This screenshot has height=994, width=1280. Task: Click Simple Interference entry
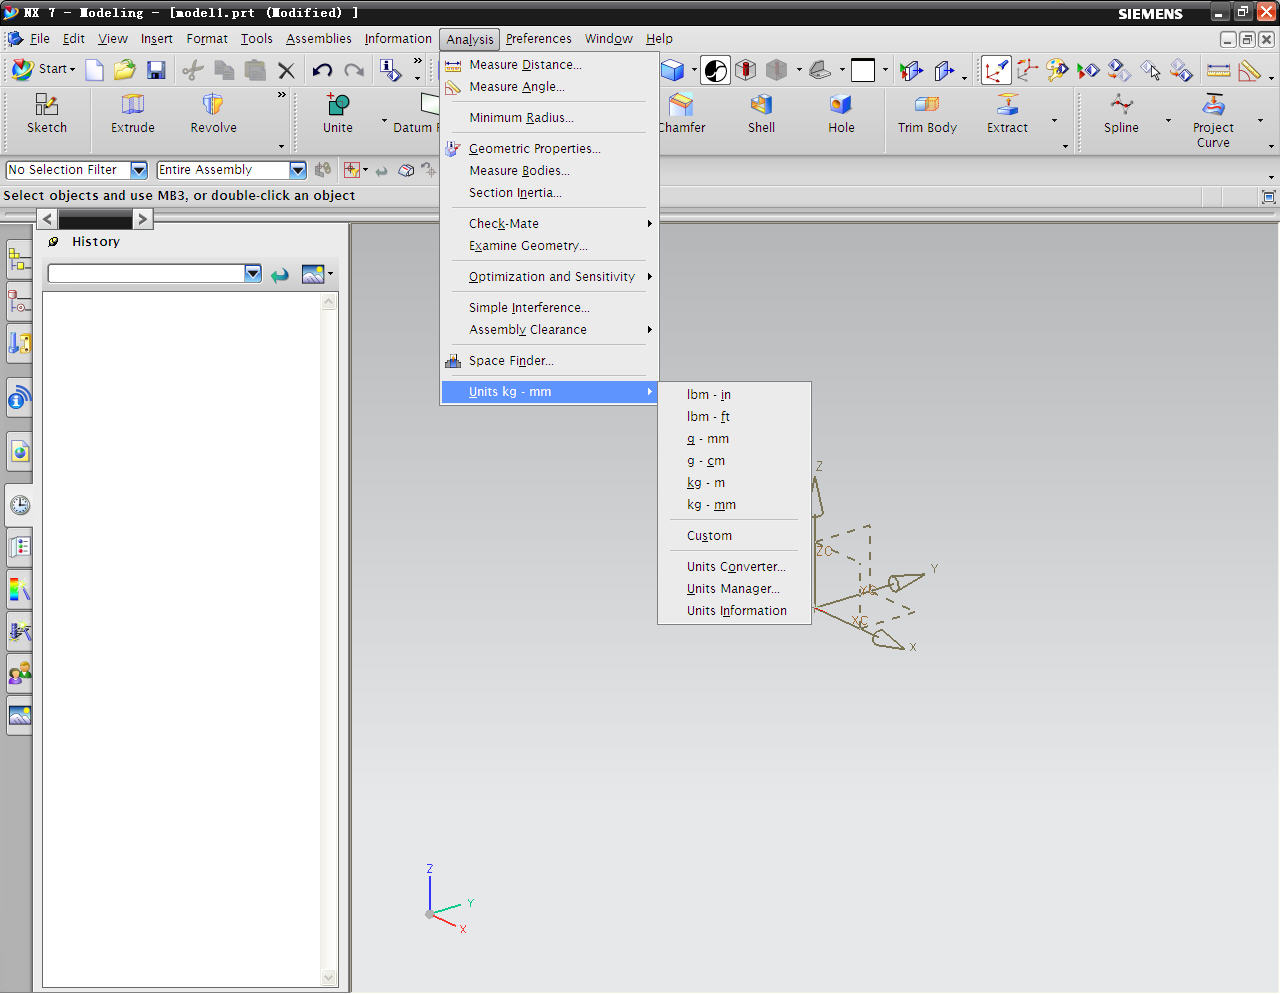click(x=548, y=308)
